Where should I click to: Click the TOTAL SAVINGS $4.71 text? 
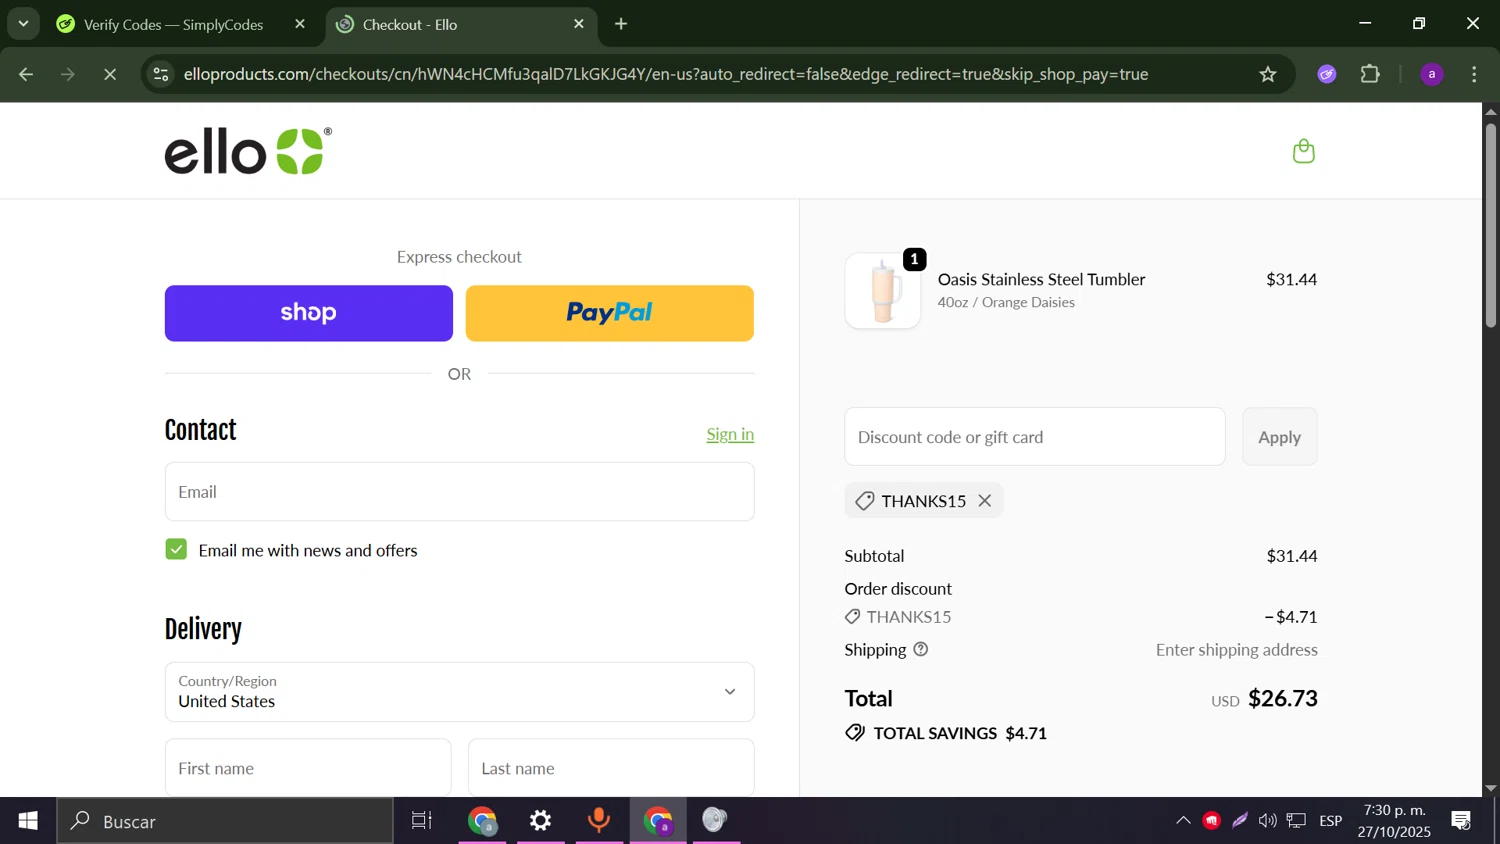[x=960, y=733]
